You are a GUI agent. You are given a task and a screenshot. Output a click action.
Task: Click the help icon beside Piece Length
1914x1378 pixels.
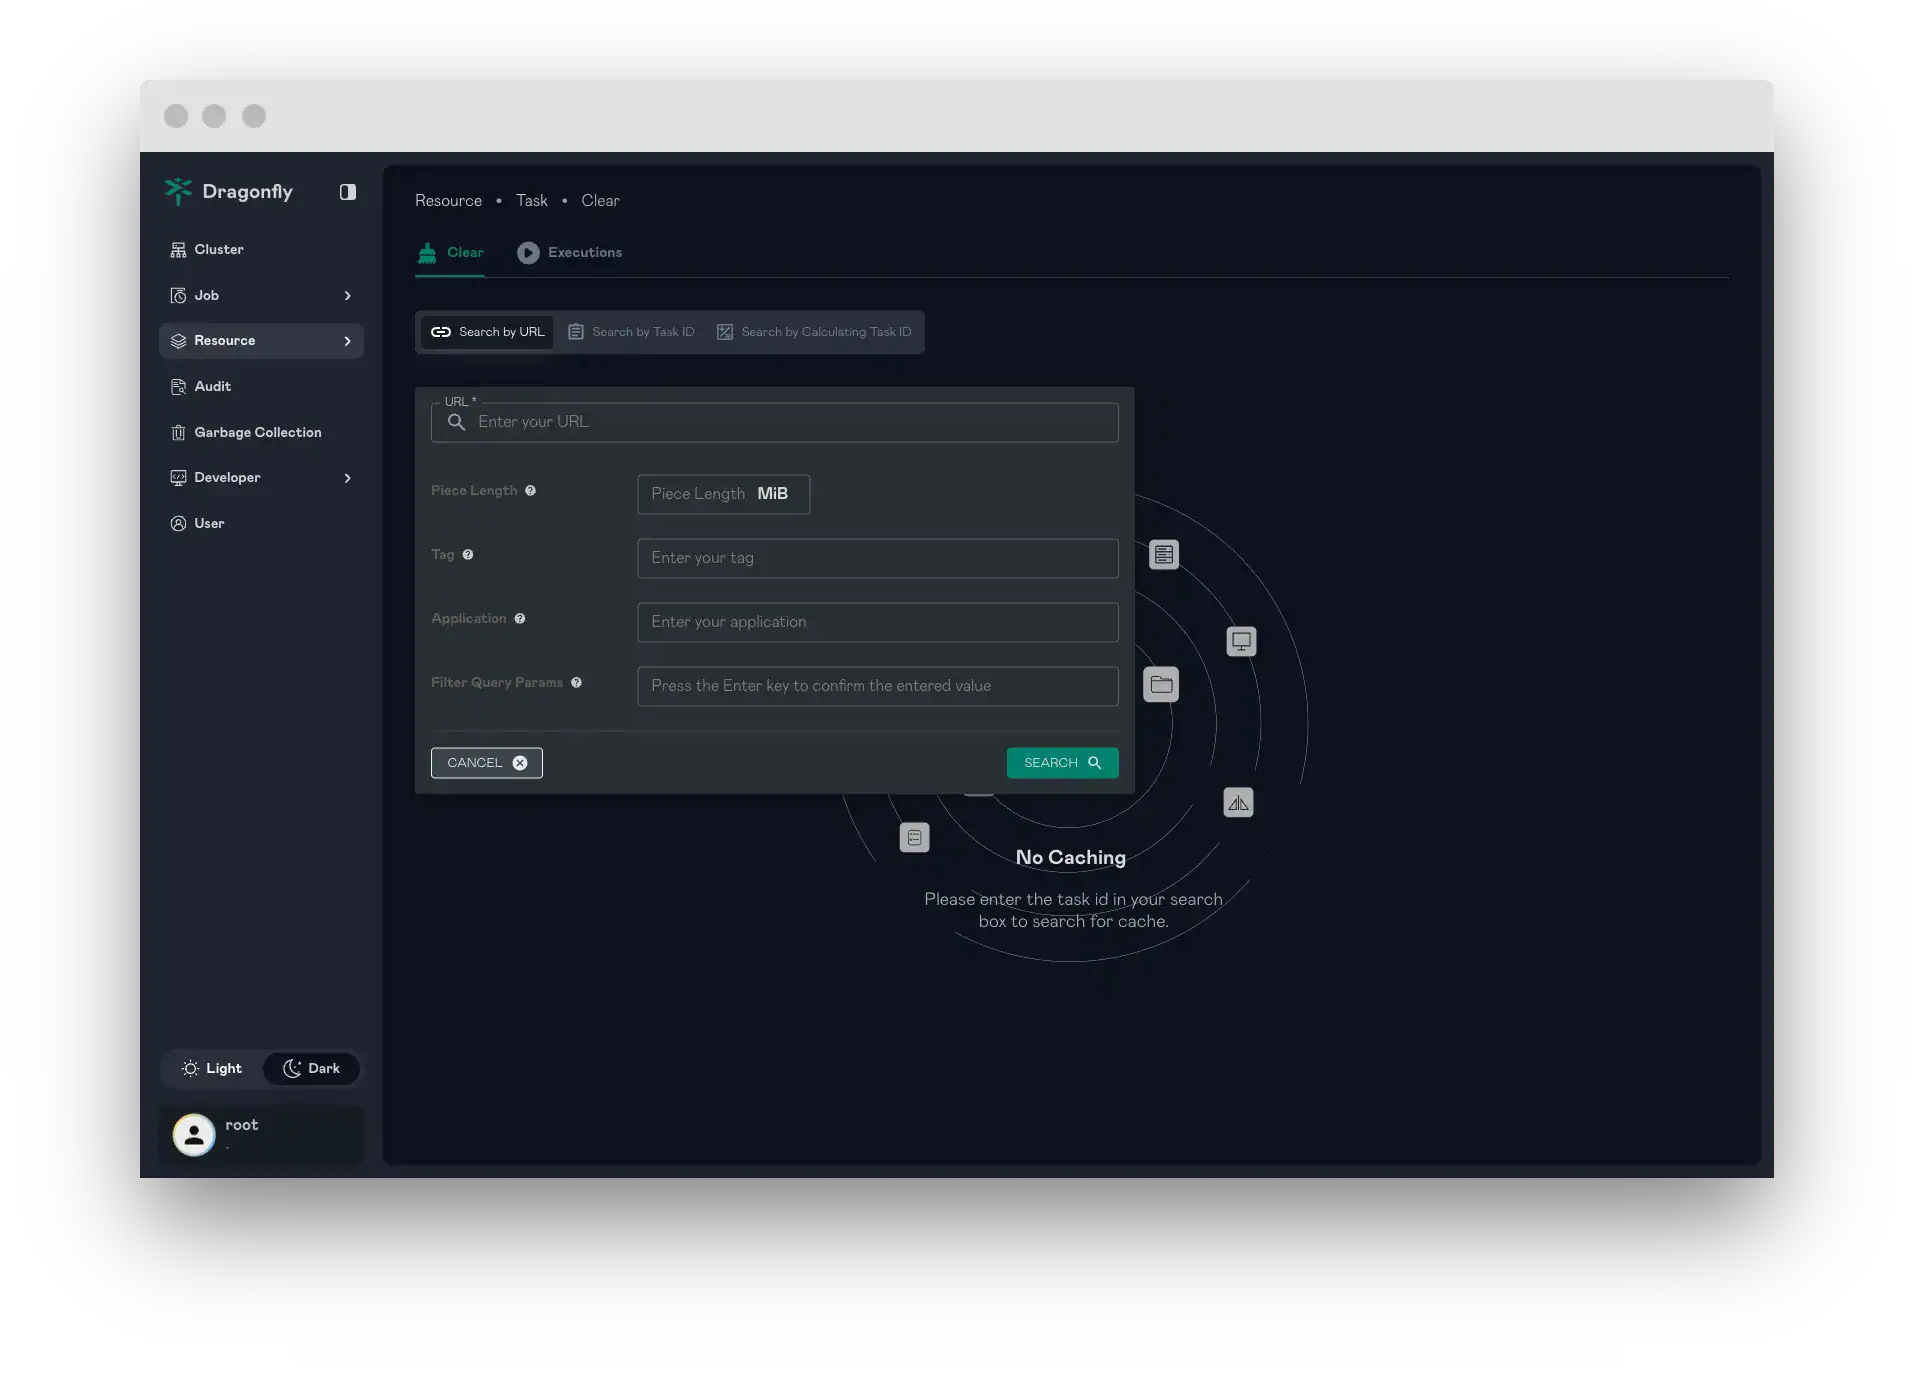(x=532, y=491)
